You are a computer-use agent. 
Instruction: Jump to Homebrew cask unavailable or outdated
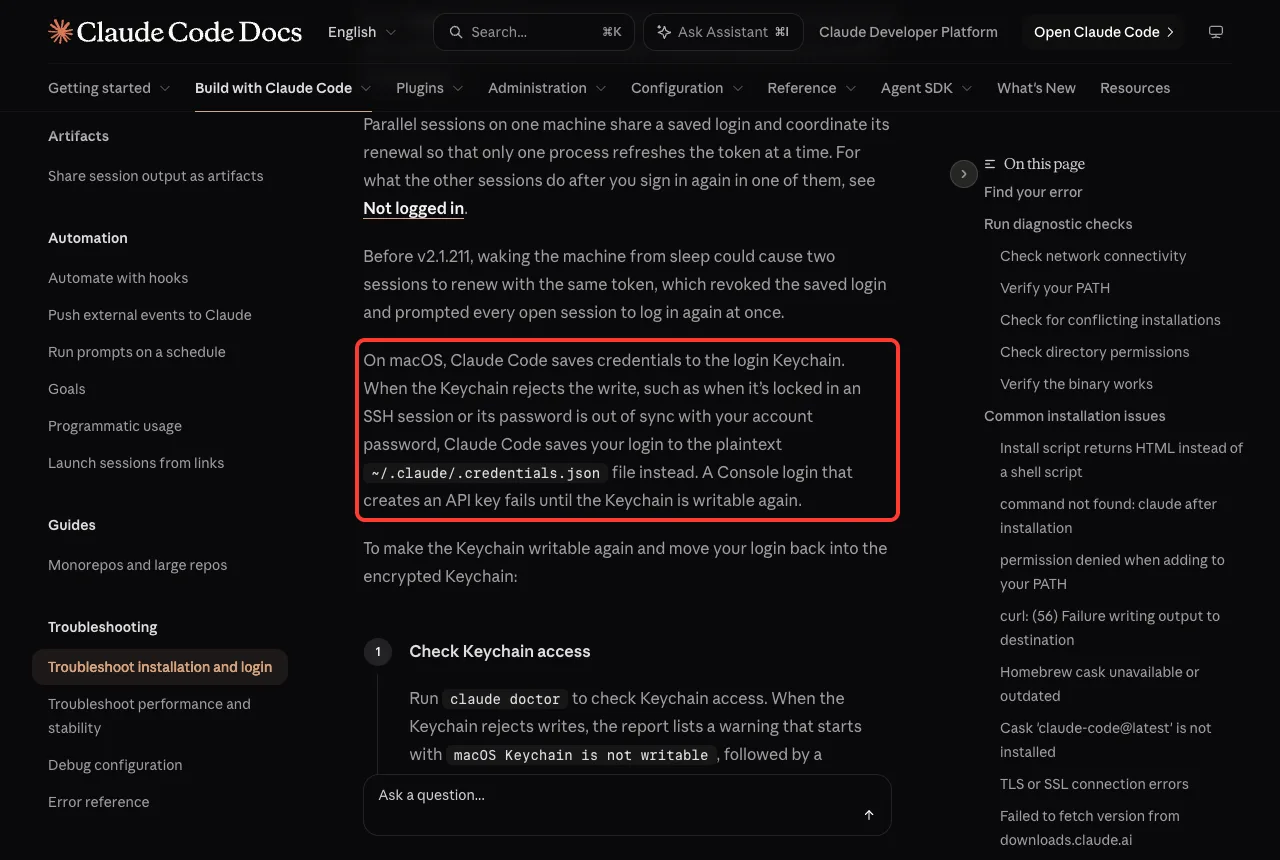1100,684
